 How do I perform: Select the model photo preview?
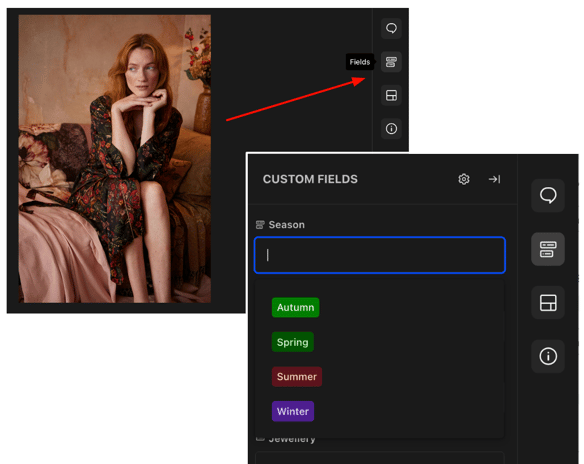tap(115, 159)
